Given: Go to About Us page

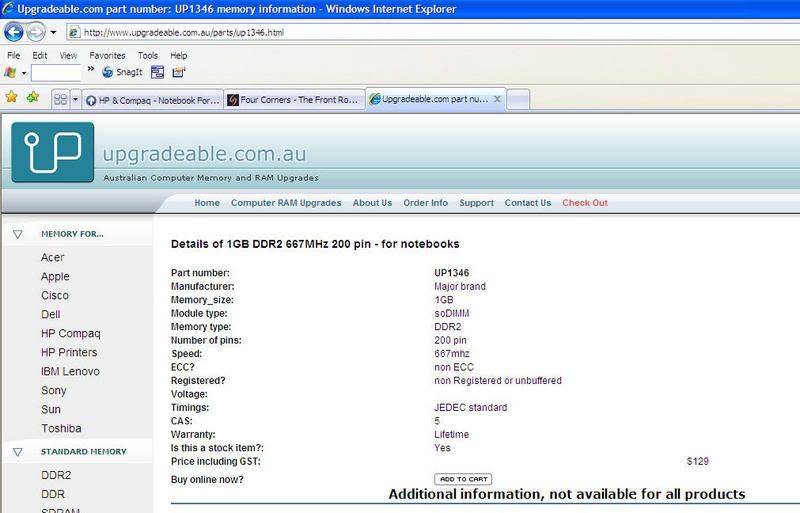Looking at the screenshot, I should point(372,203).
